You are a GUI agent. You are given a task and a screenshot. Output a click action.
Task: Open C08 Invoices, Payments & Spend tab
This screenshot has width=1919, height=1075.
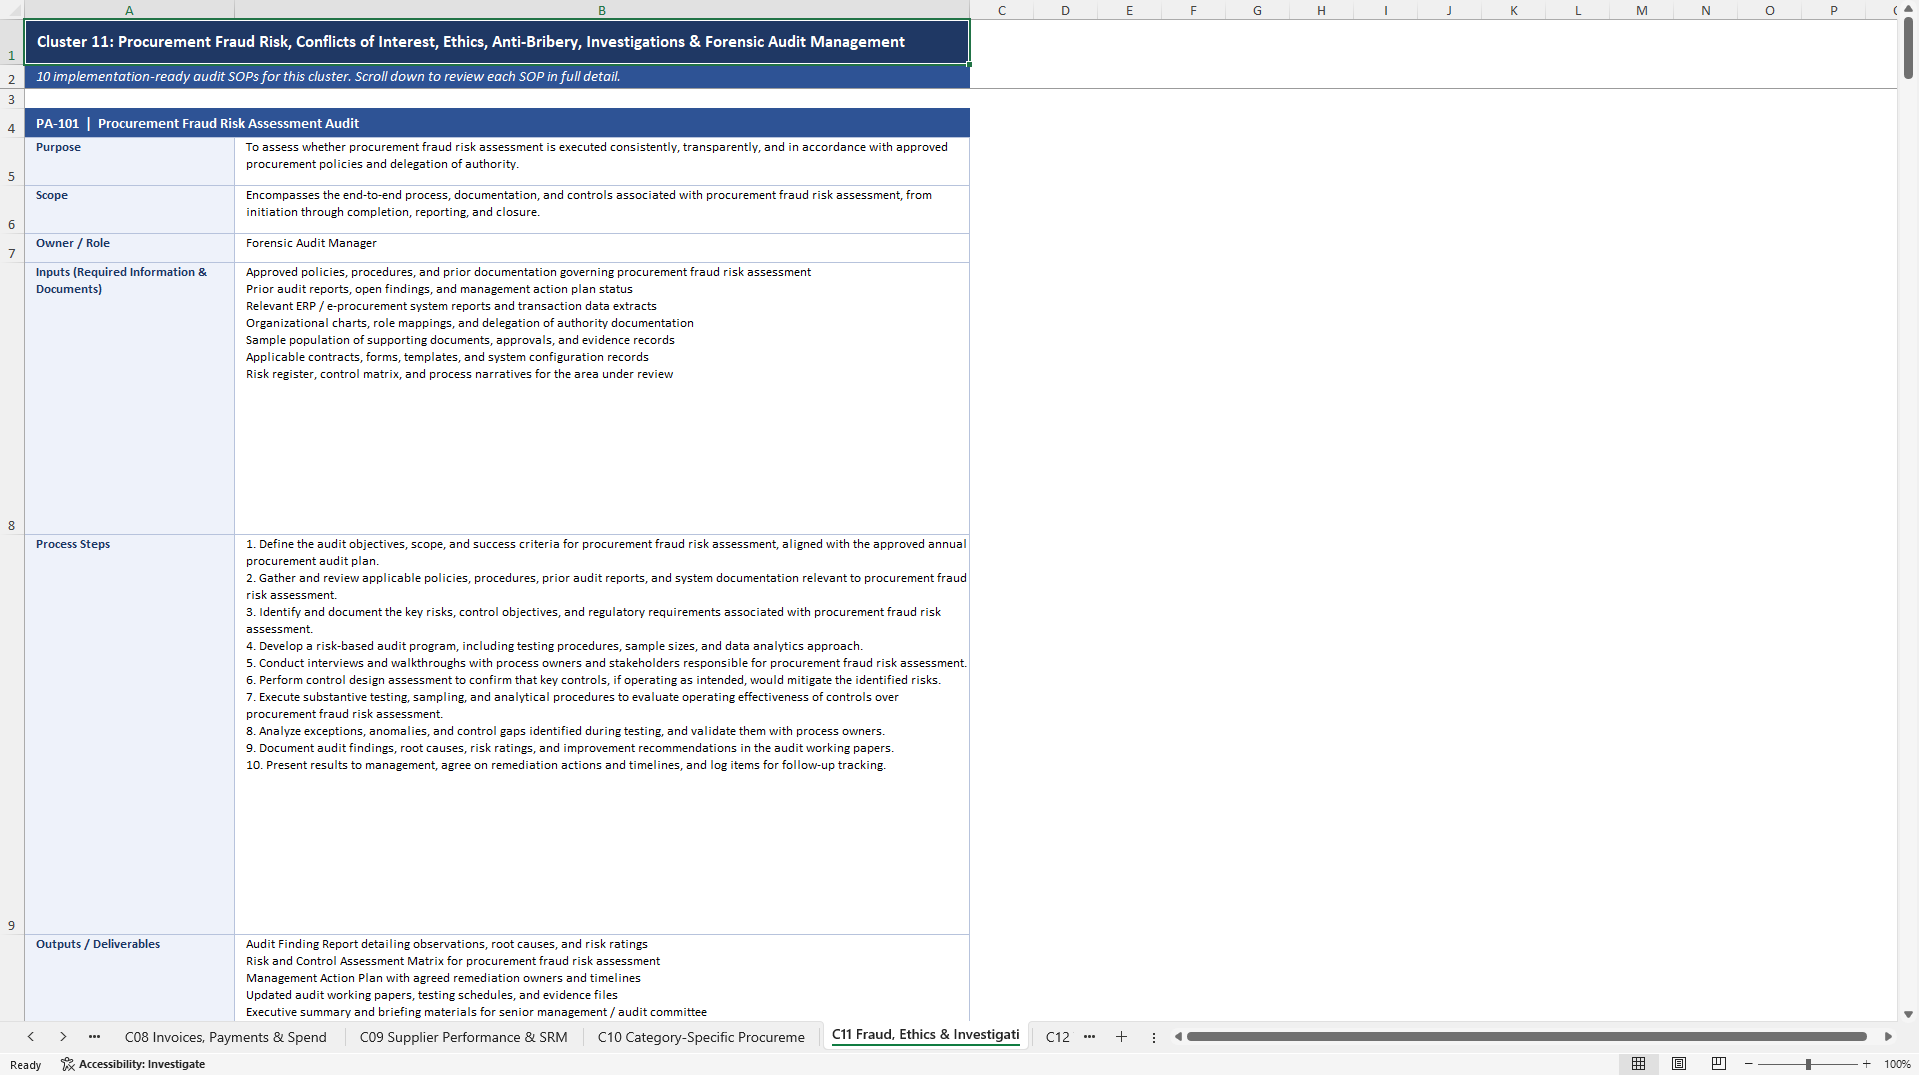[x=225, y=1037]
